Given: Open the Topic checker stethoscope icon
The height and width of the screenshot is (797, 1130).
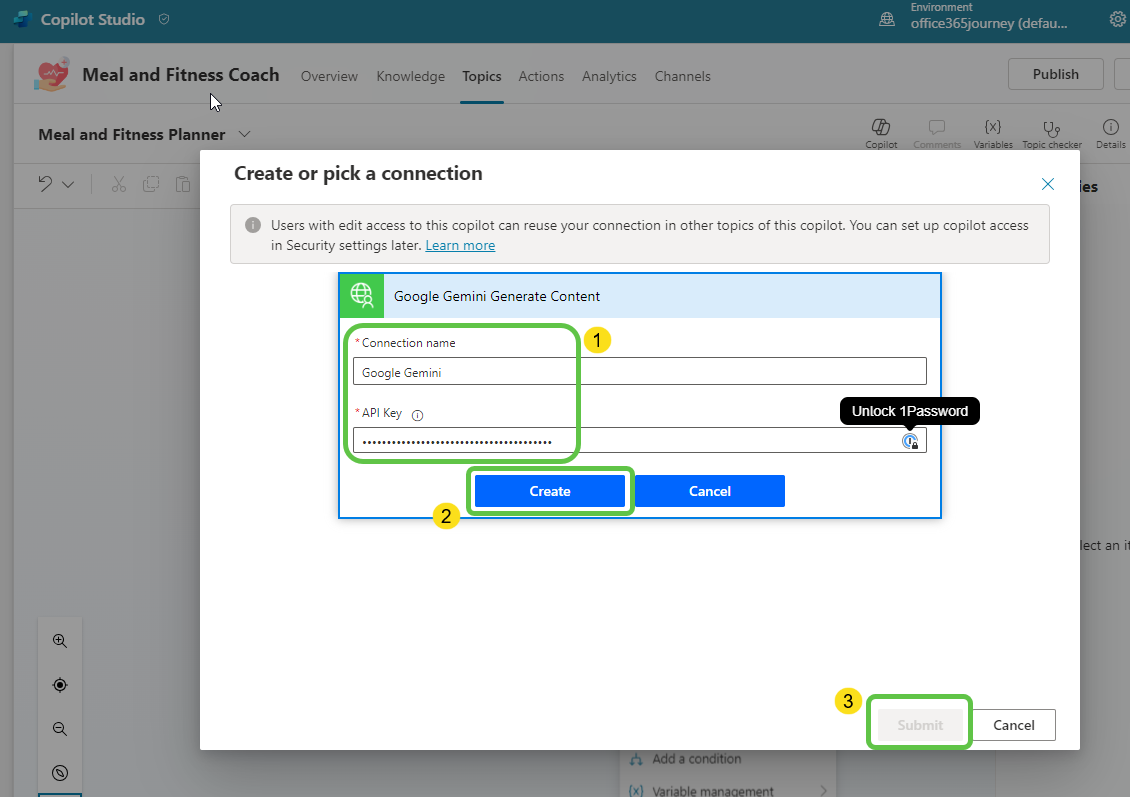Looking at the screenshot, I should click(x=1051, y=128).
